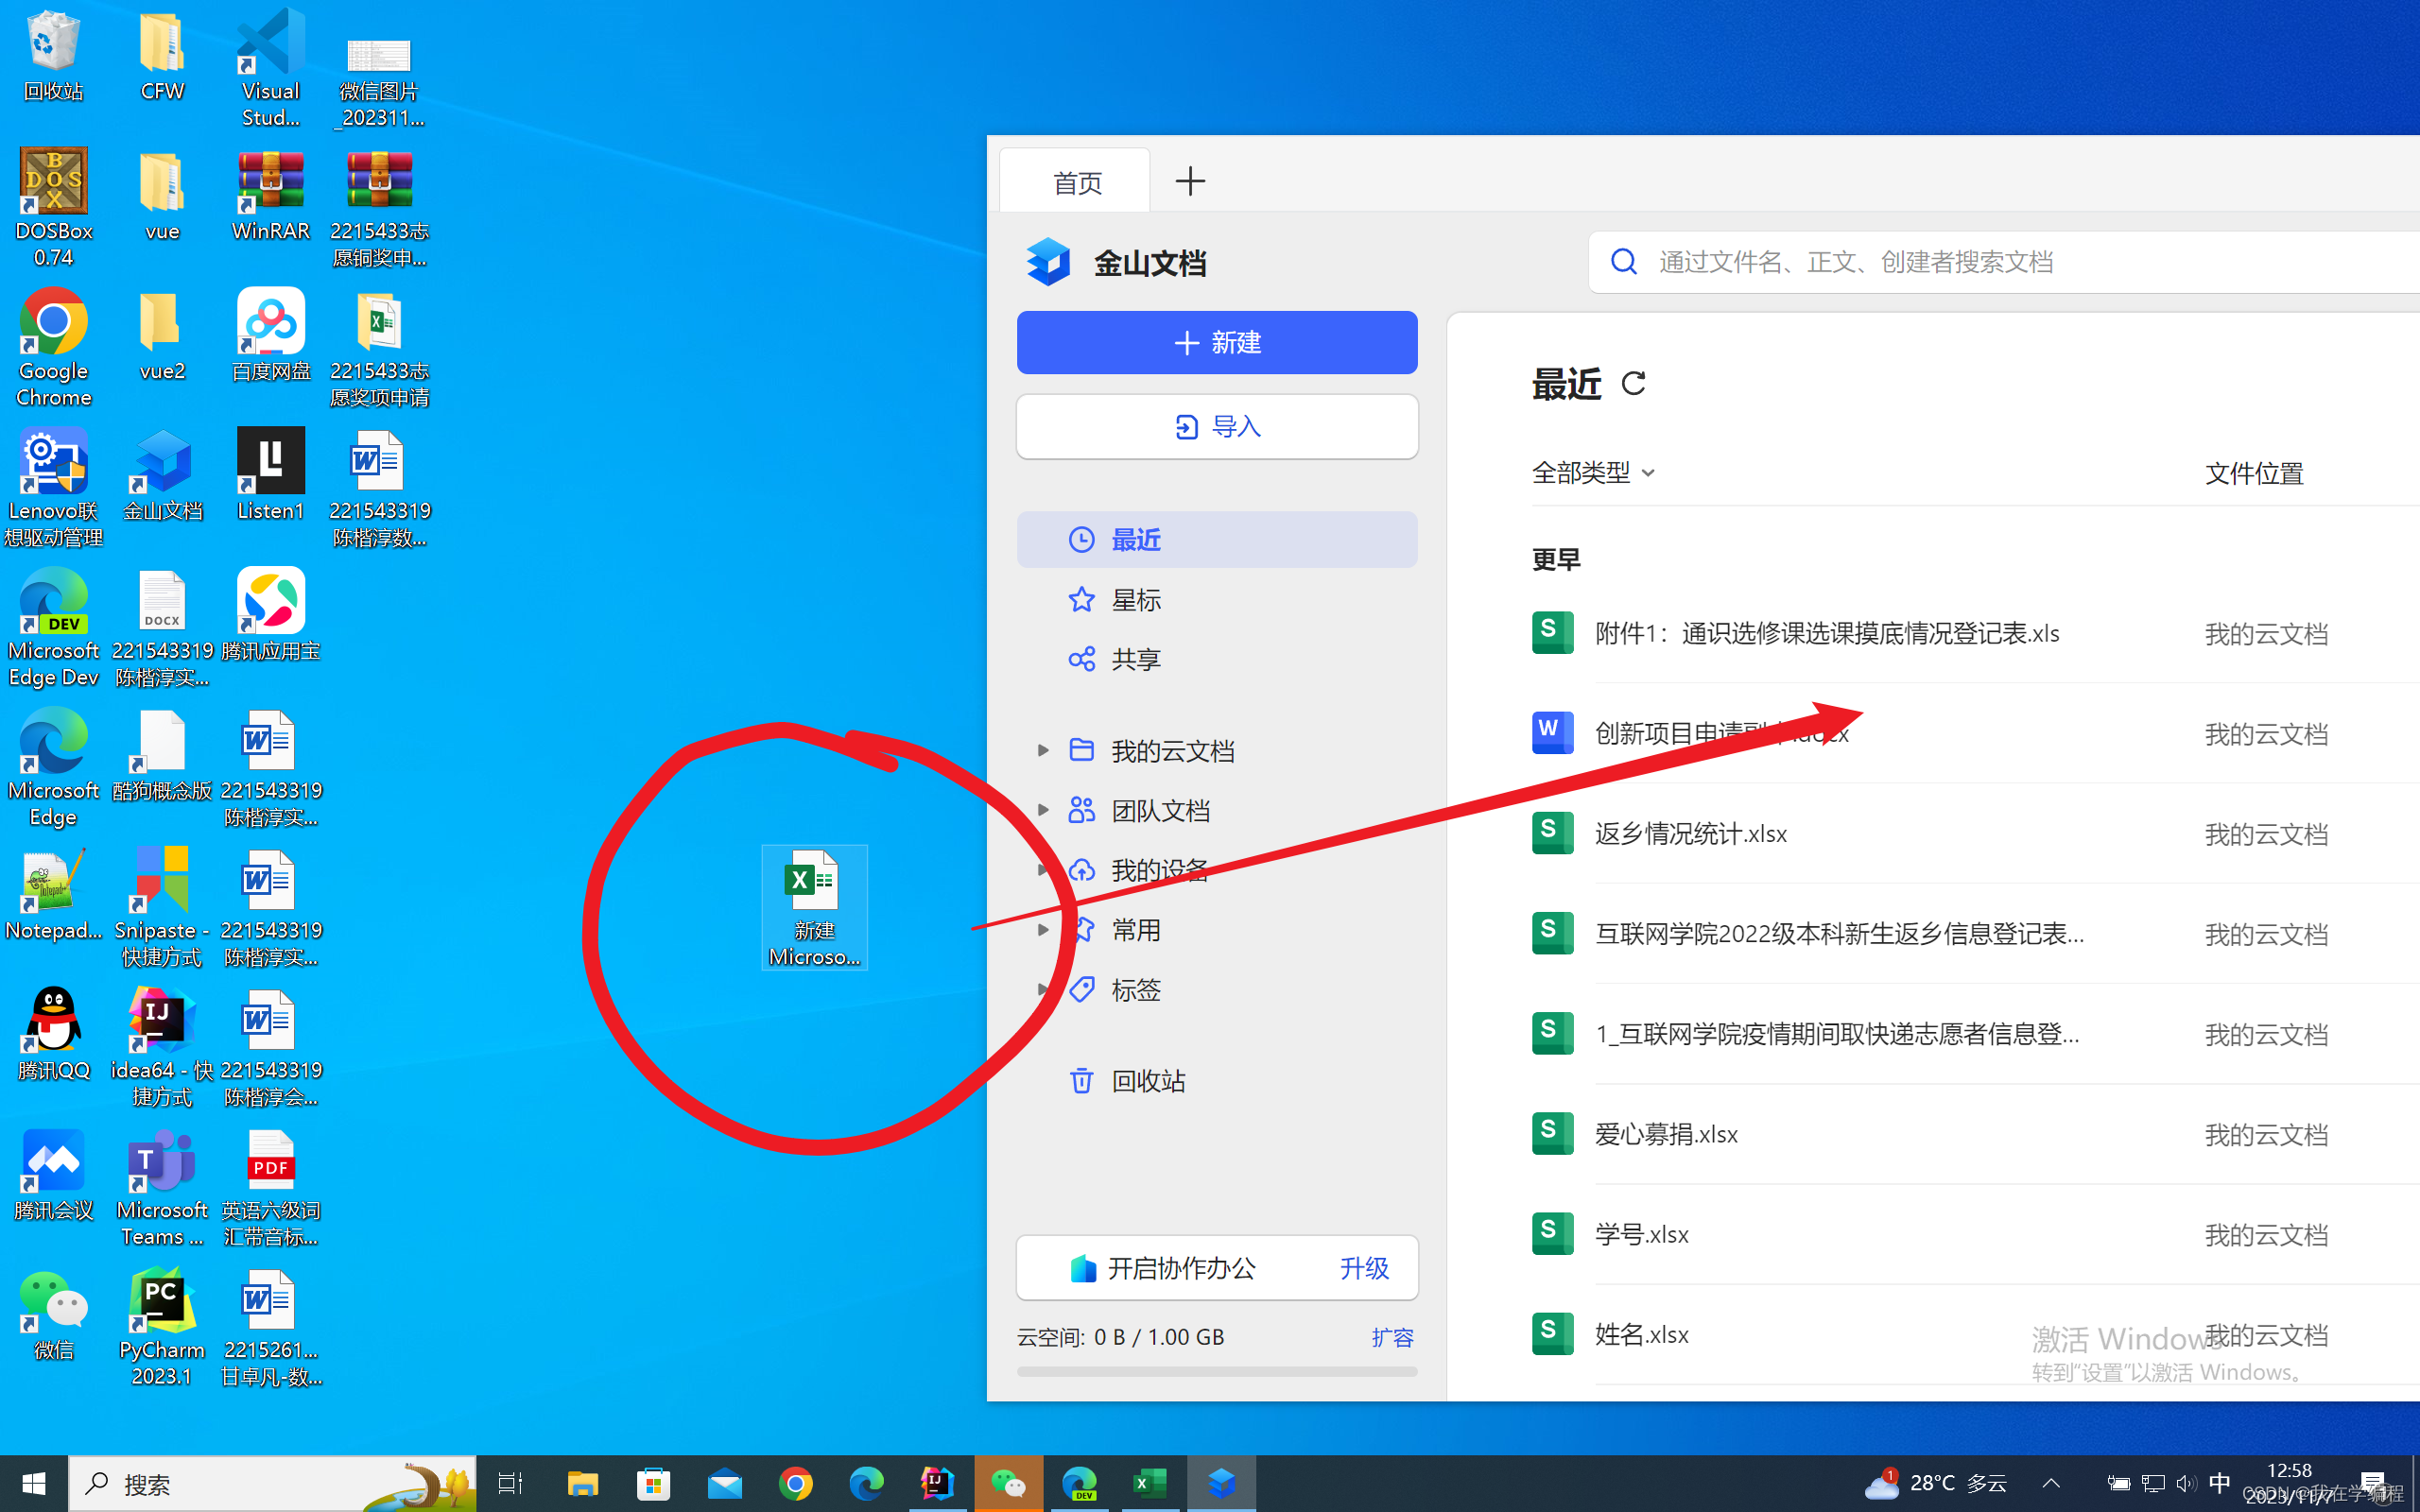2420x1512 pixels.
Task: Click the cloud storage usage bar
Action: point(1216,1371)
